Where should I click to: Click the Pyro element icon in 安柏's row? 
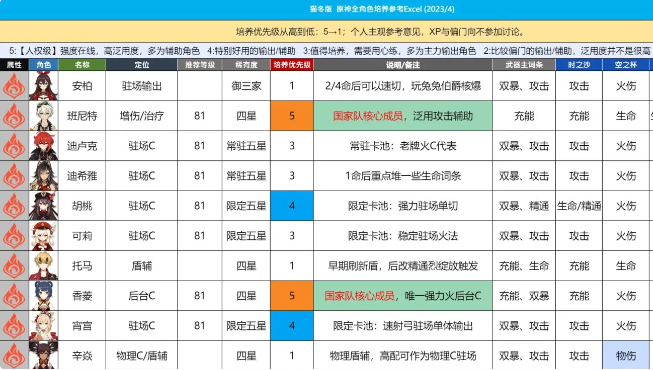(14, 86)
